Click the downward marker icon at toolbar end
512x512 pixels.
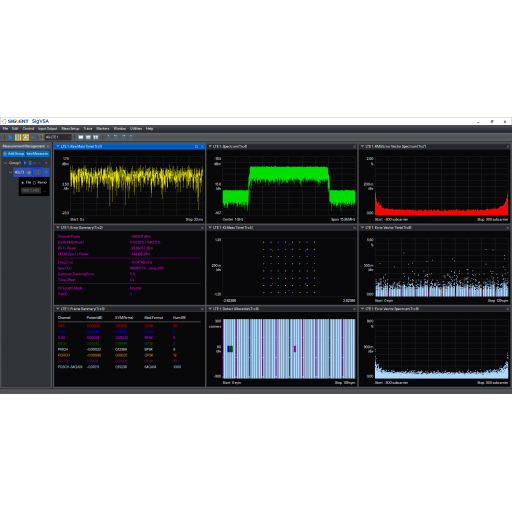point(131,137)
